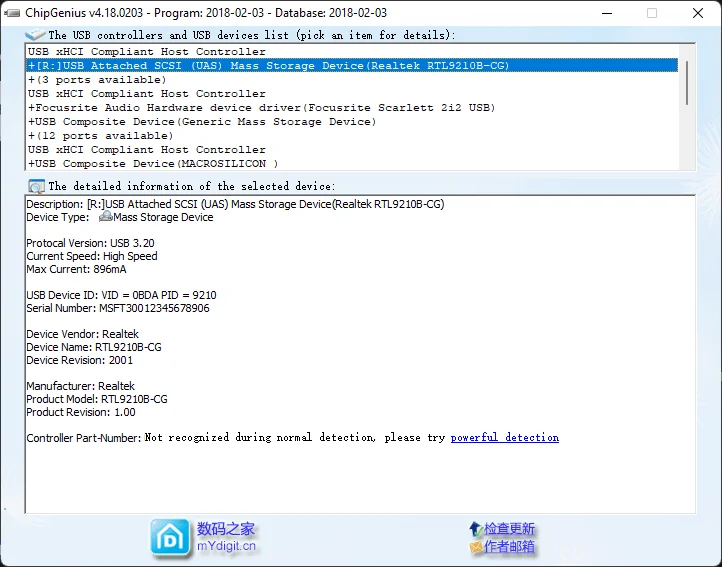Open the 检查更新 check update link
Viewport: 722px width, 567px height.
click(509, 529)
